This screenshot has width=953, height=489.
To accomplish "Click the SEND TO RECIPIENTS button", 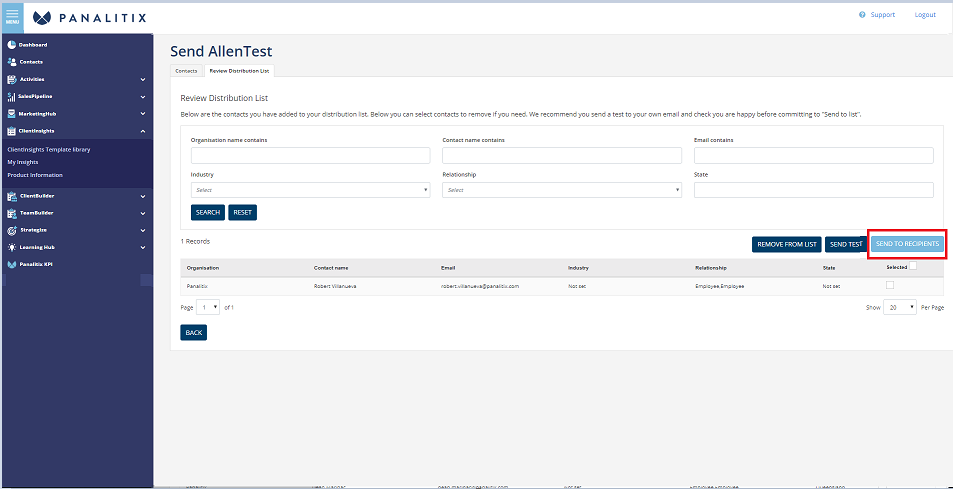I will pos(907,244).
